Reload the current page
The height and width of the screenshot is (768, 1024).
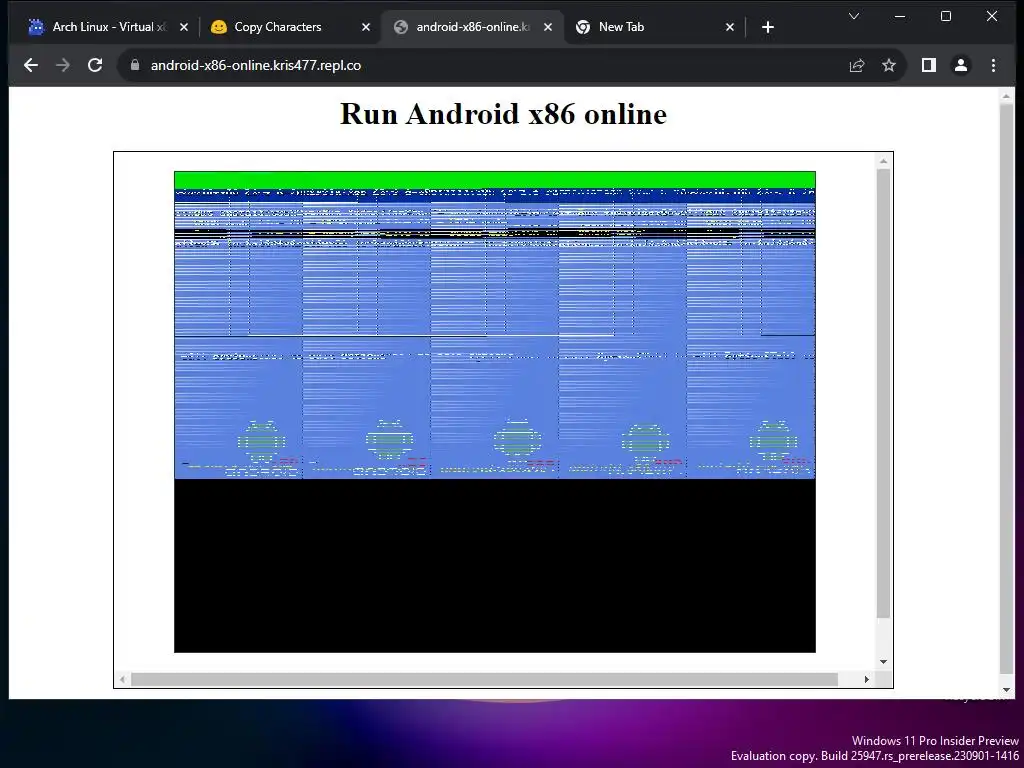click(x=95, y=65)
